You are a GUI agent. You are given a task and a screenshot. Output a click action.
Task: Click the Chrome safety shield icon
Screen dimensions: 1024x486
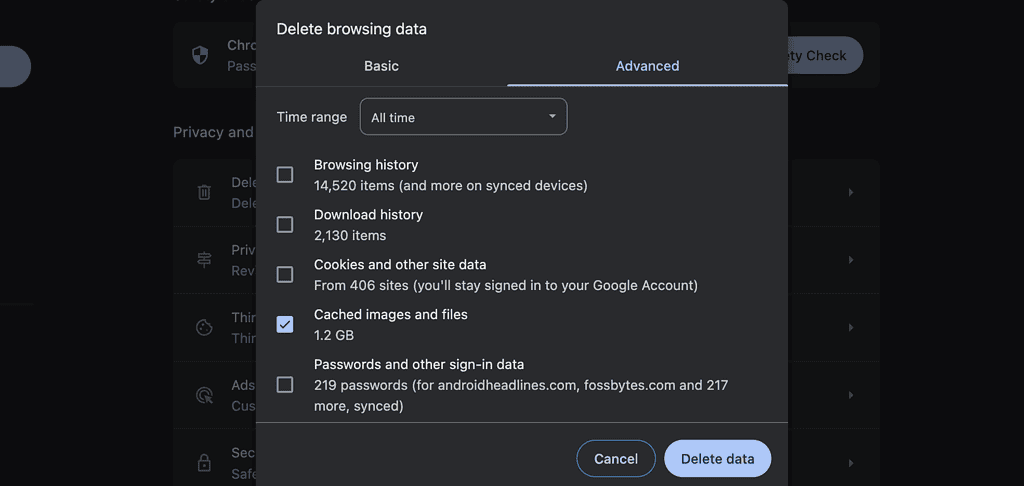tap(200, 55)
